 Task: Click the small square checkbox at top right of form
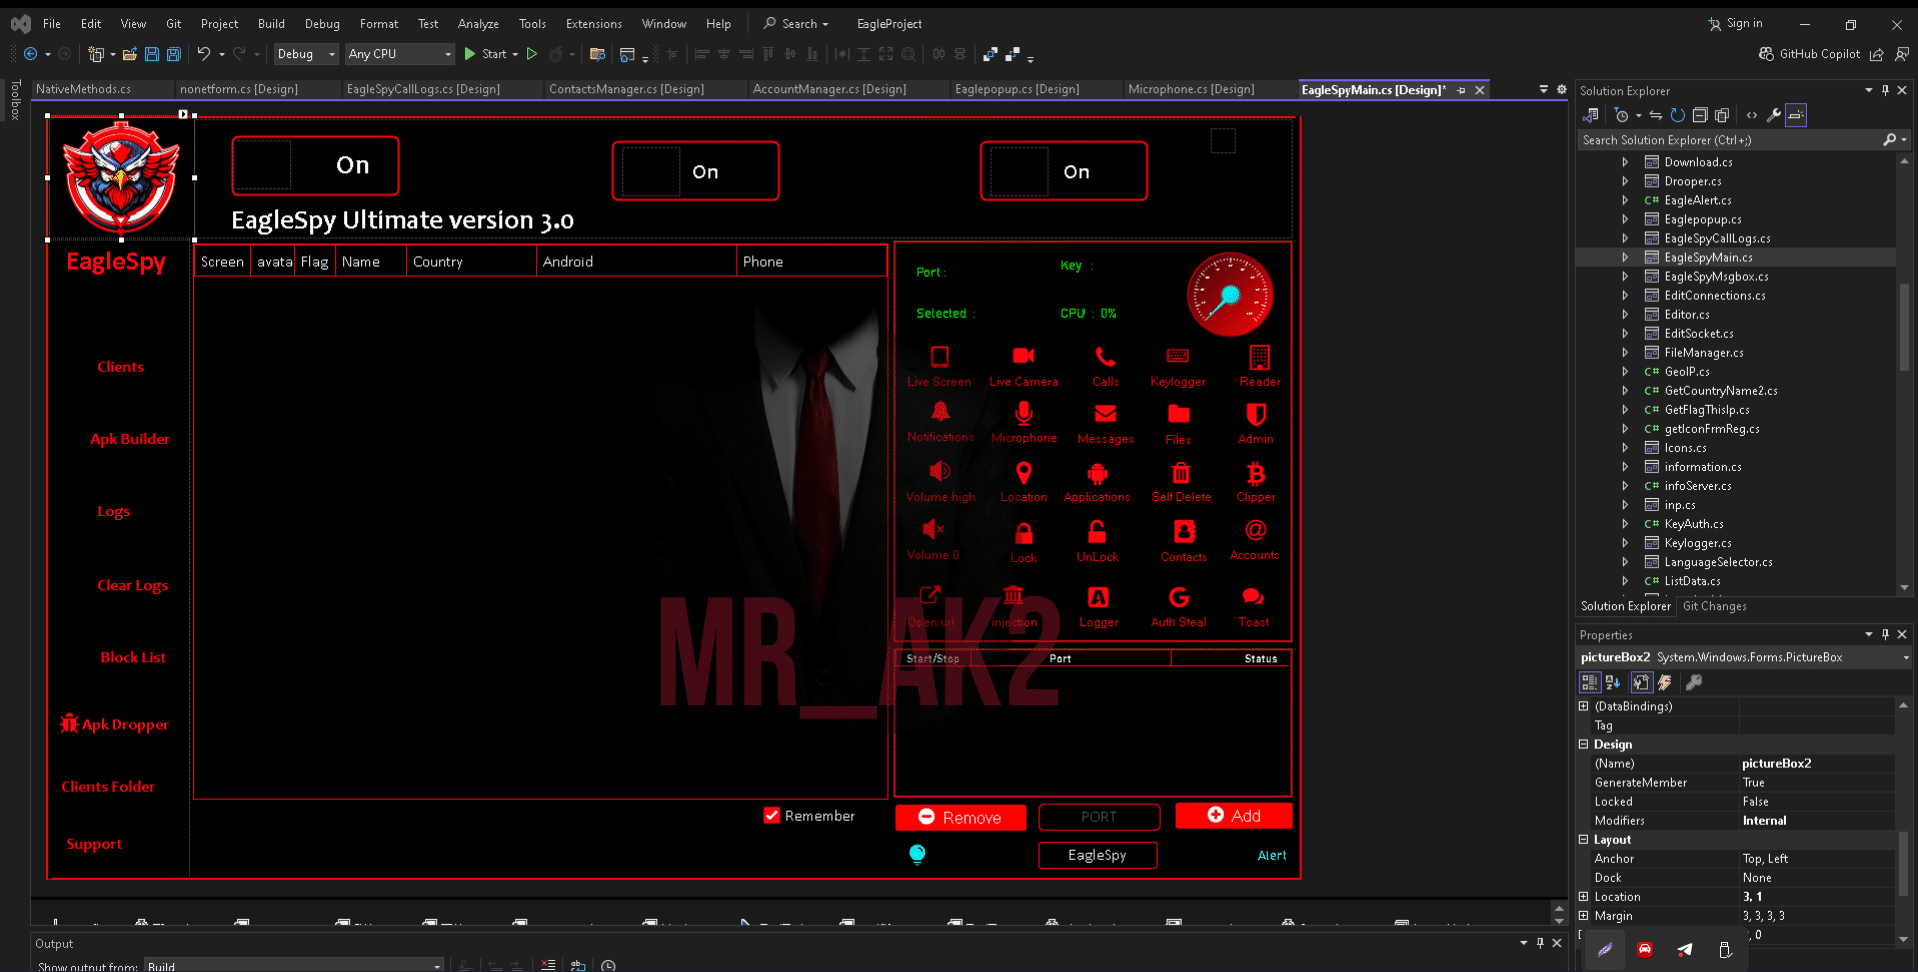(x=1223, y=141)
